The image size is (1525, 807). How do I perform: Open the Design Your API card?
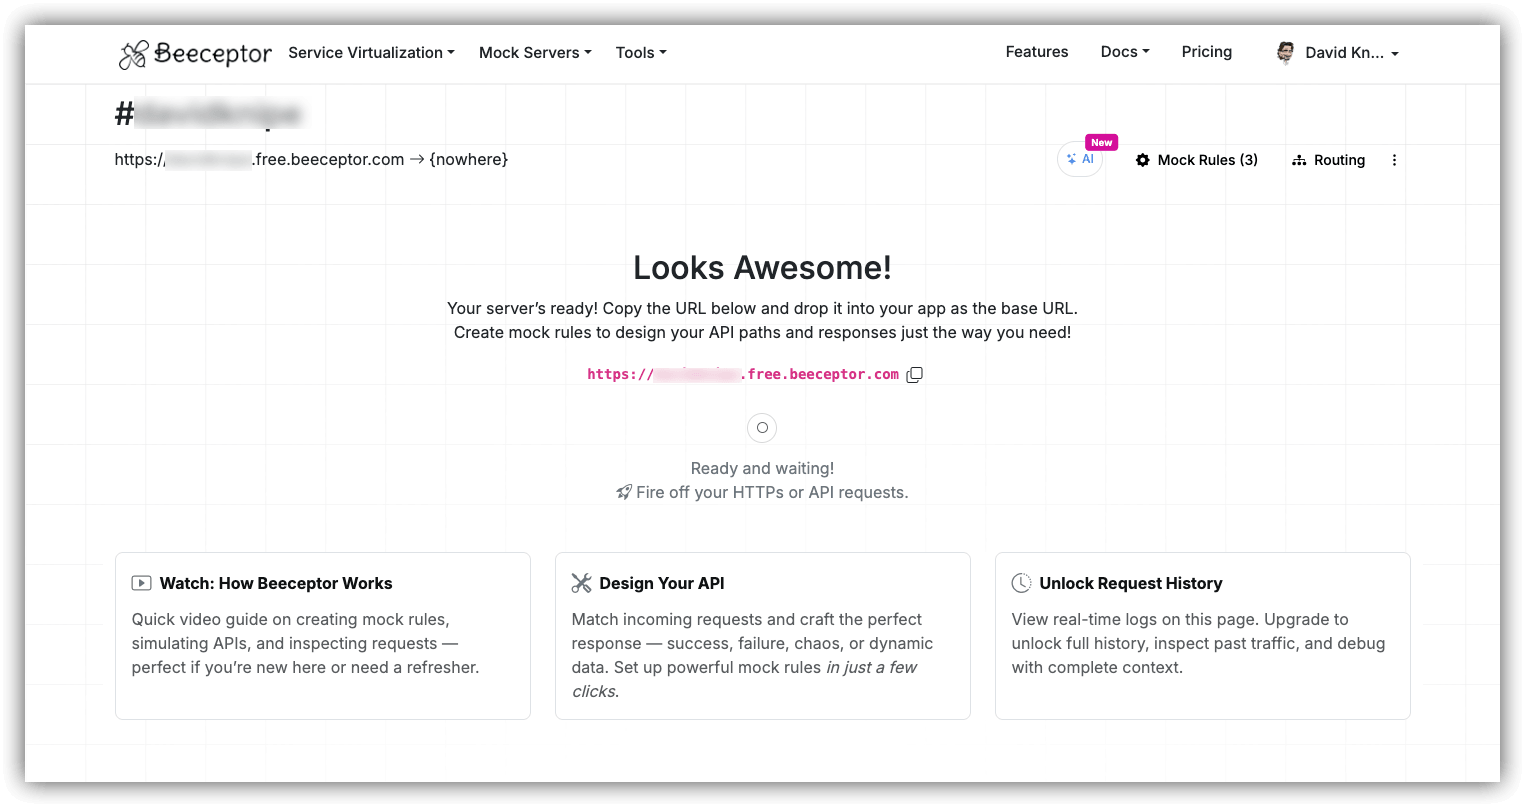[763, 636]
